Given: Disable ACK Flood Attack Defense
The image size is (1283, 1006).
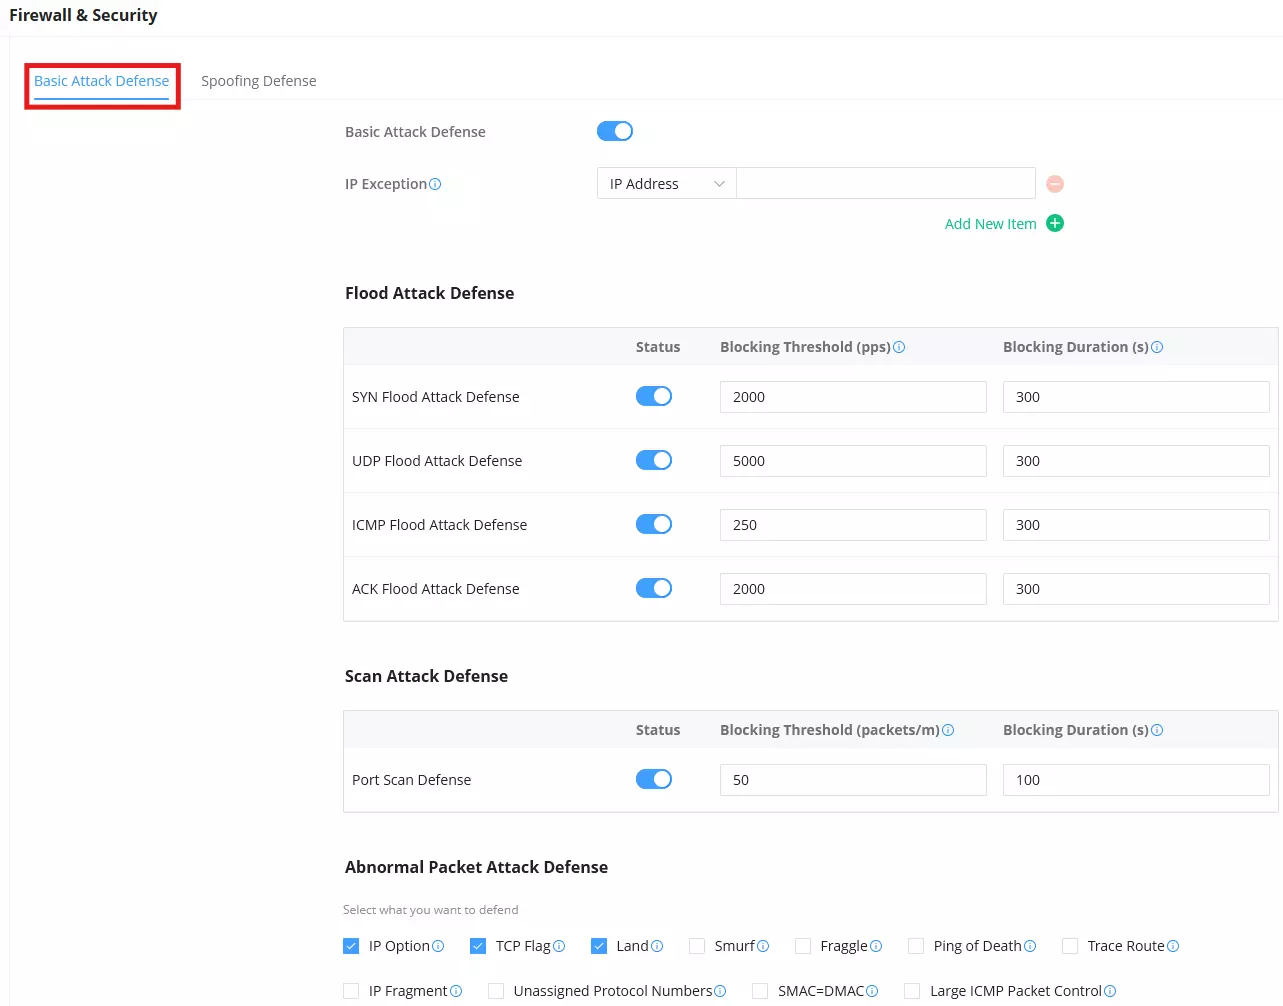Looking at the screenshot, I should 654,588.
